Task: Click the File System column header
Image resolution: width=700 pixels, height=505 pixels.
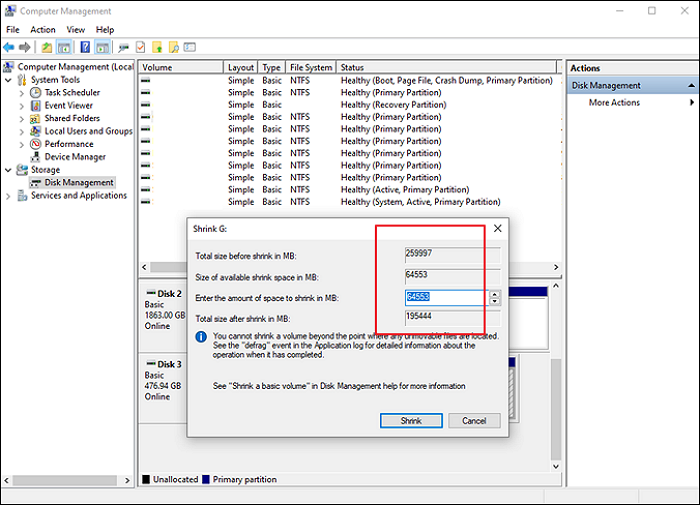Action: [x=310, y=67]
